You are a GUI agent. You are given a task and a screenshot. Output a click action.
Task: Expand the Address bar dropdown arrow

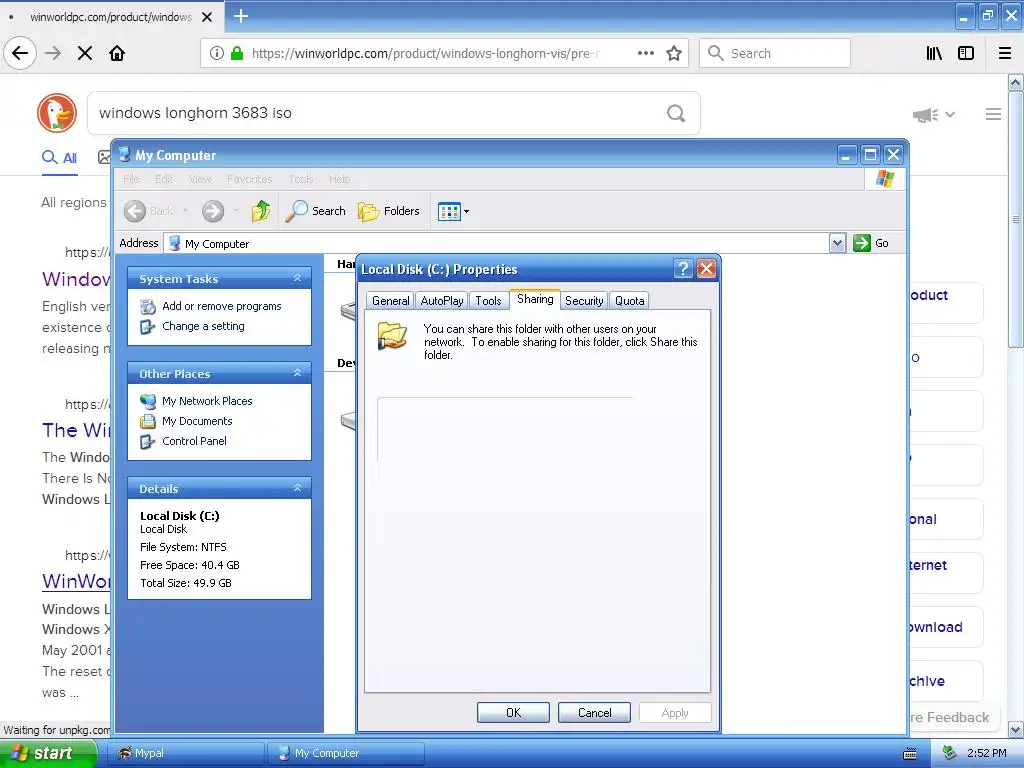837,244
